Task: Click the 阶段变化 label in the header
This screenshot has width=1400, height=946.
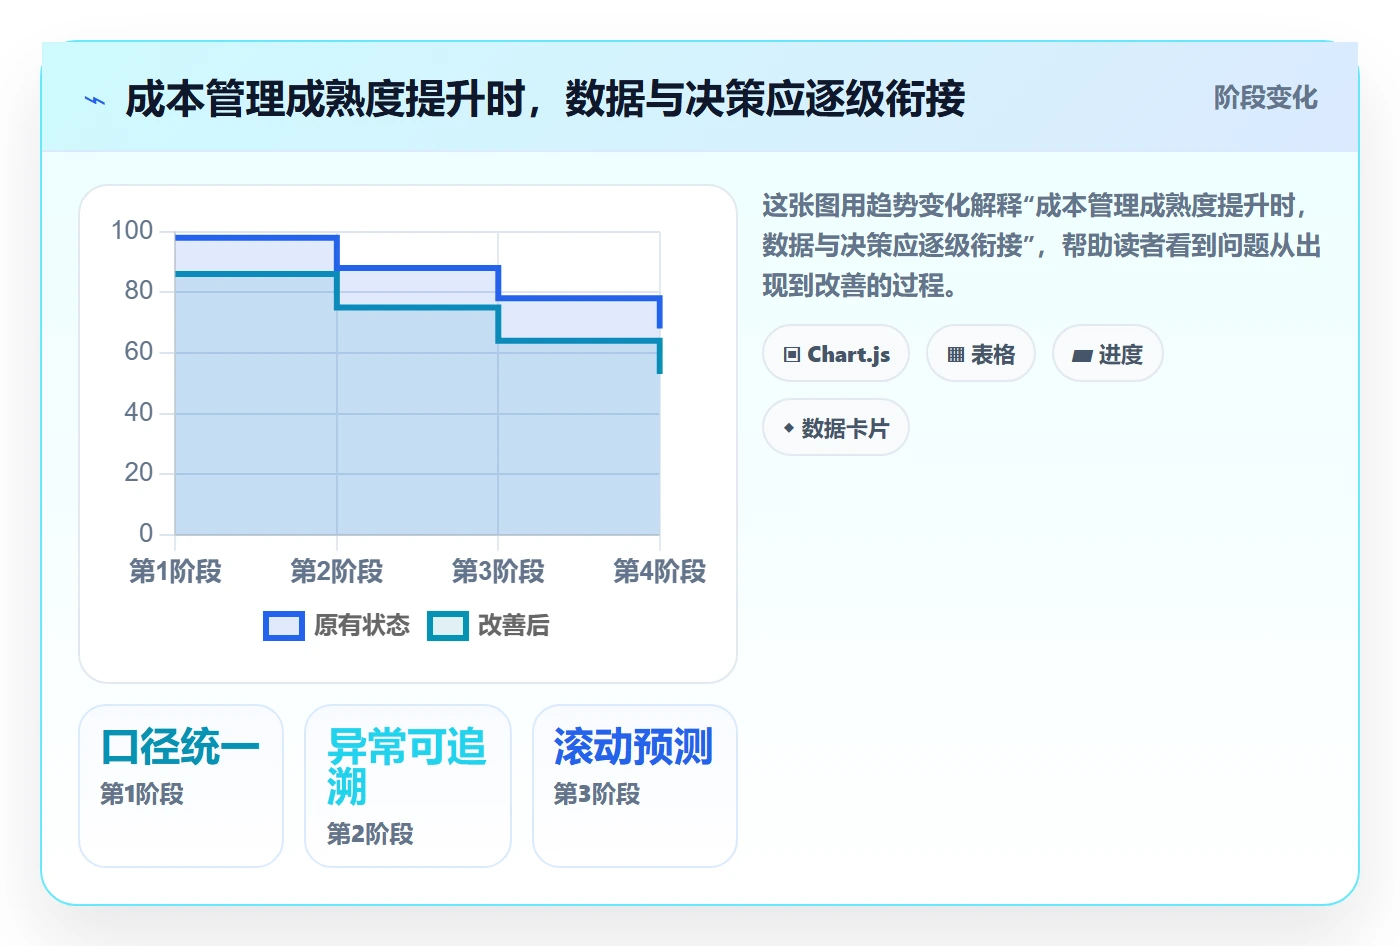Action: coord(1265,98)
